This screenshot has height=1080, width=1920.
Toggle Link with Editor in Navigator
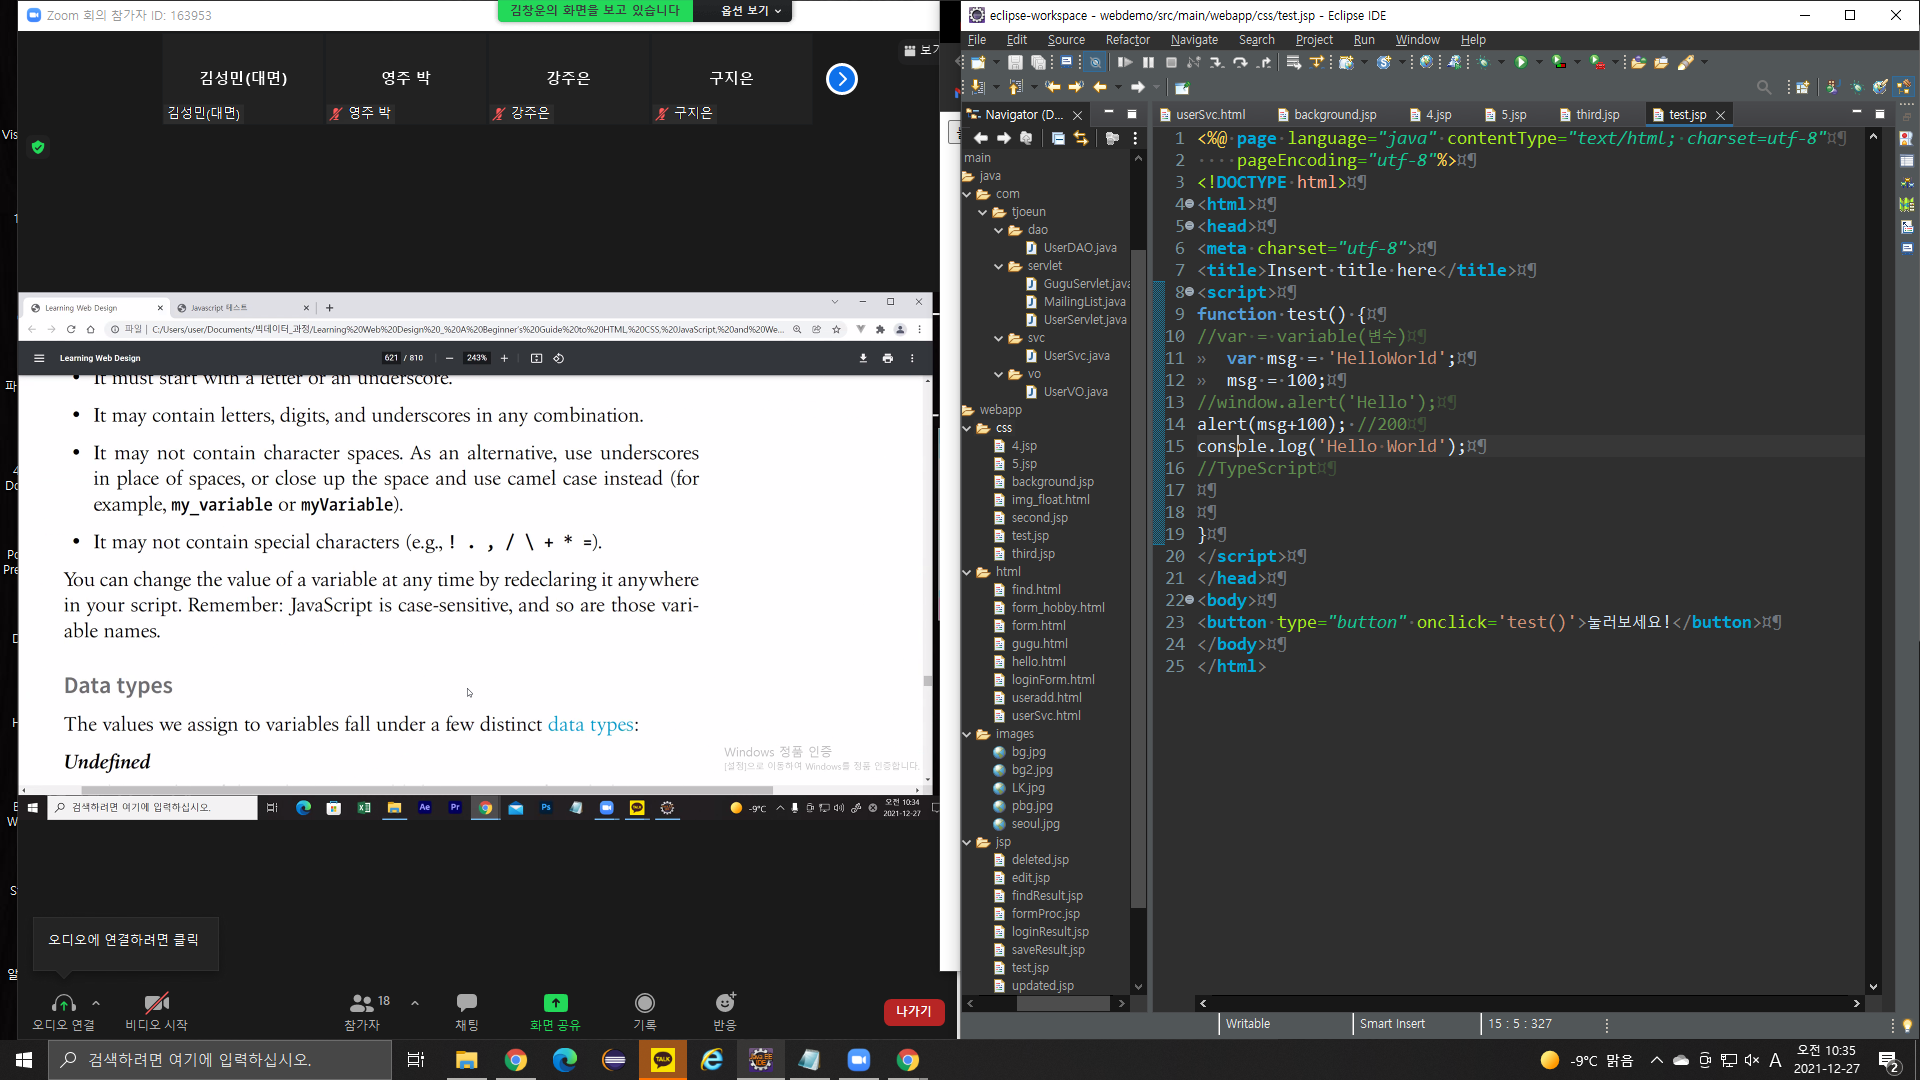[1081, 139]
